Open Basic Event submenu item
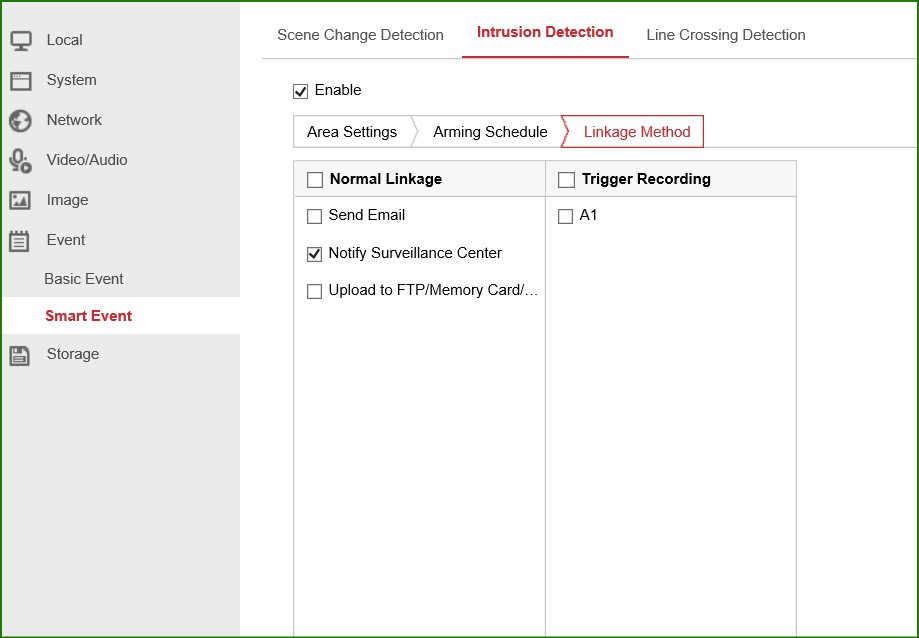 [x=84, y=279]
